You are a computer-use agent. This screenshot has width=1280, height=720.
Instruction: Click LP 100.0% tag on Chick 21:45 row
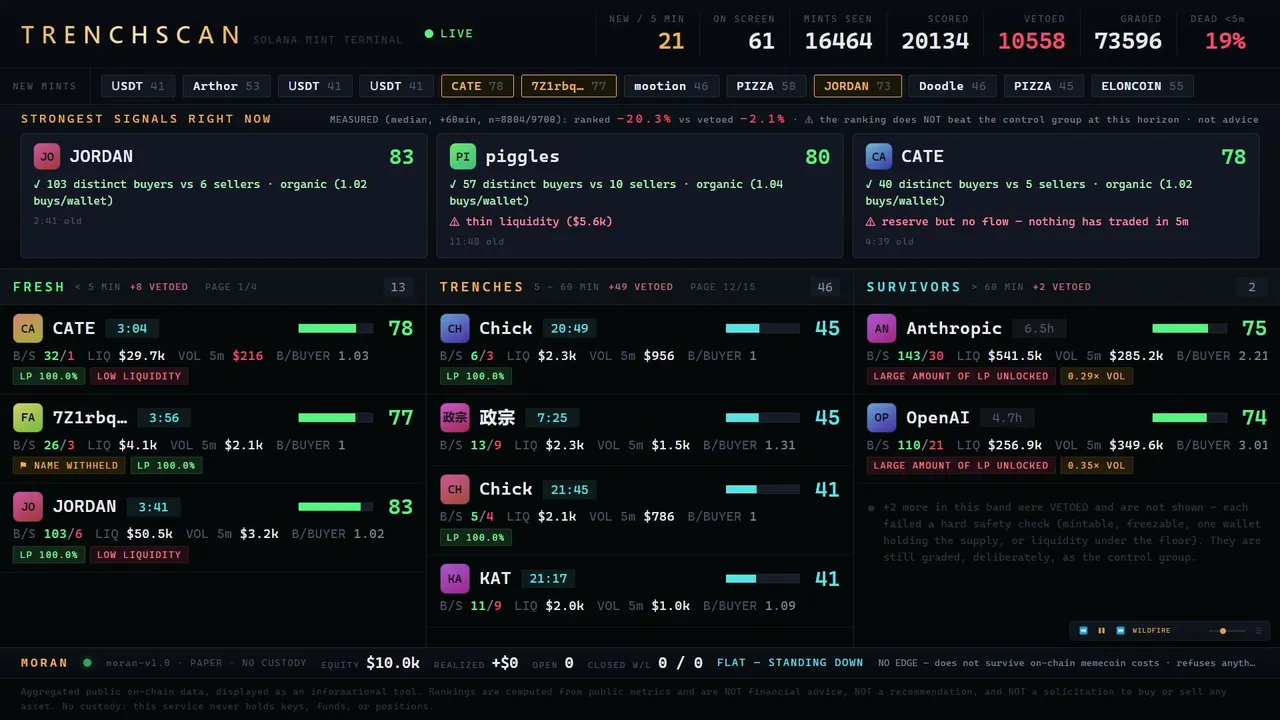tap(476, 537)
